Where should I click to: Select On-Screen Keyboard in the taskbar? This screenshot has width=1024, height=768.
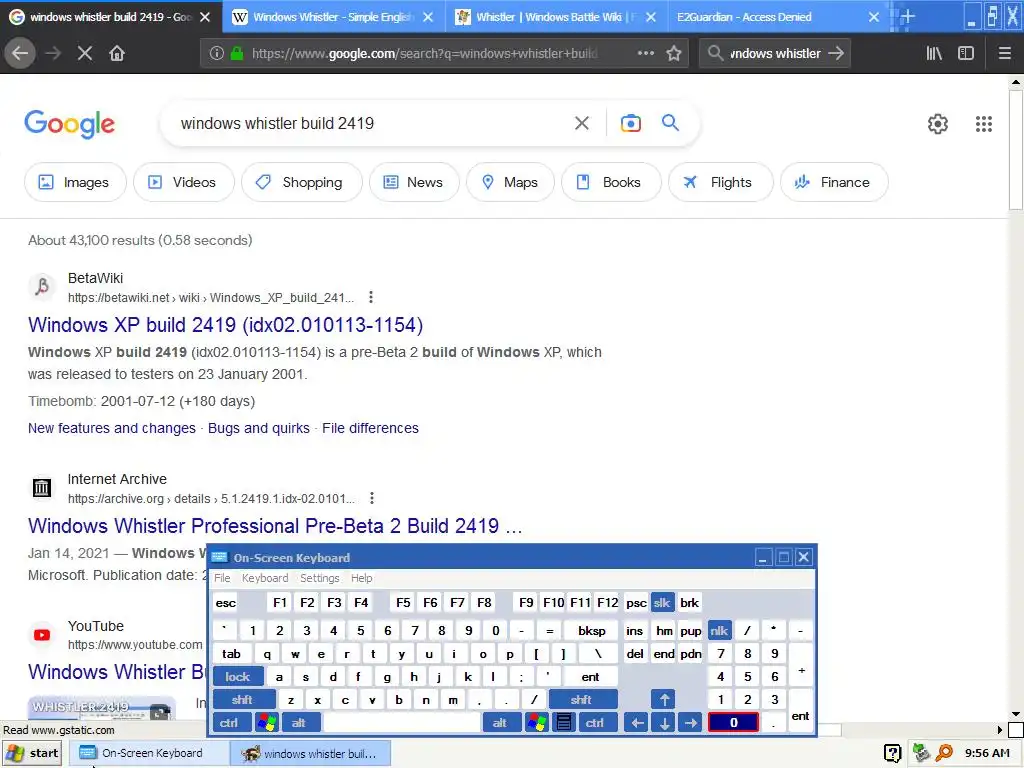coord(147,753)
